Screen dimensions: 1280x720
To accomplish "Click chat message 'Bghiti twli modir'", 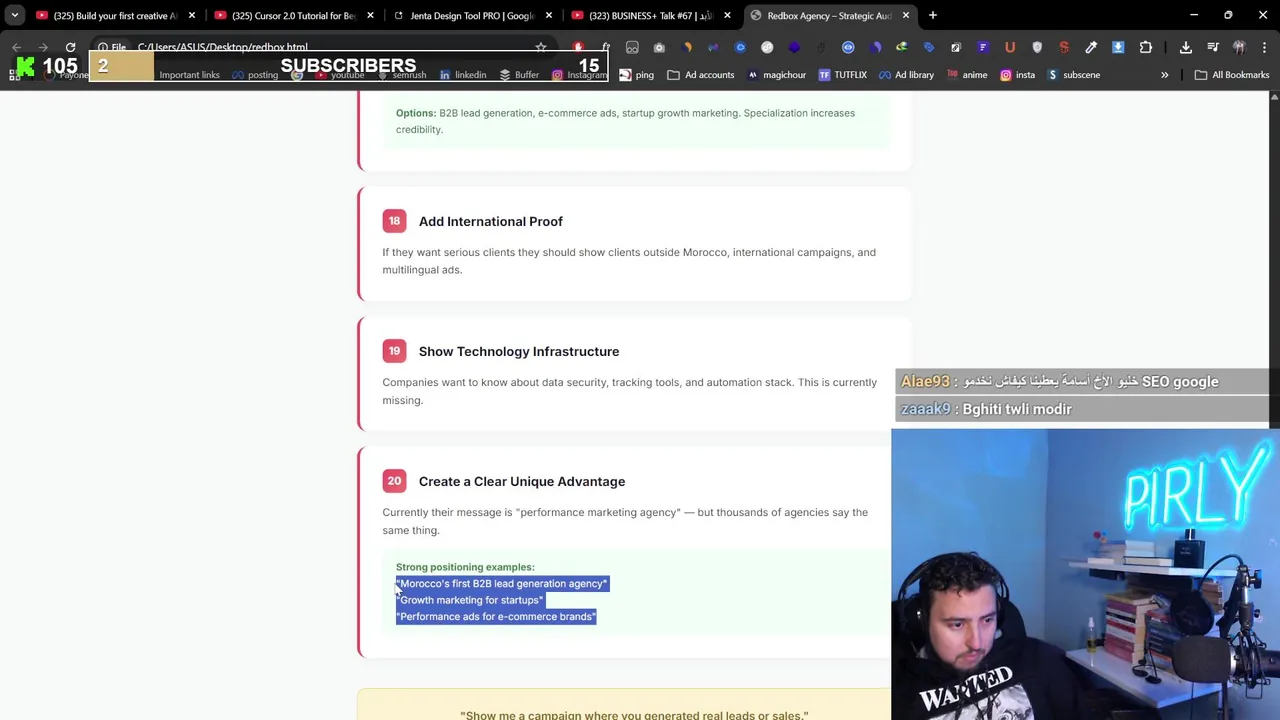I will pyautogui.click(x=1017, y=409).
